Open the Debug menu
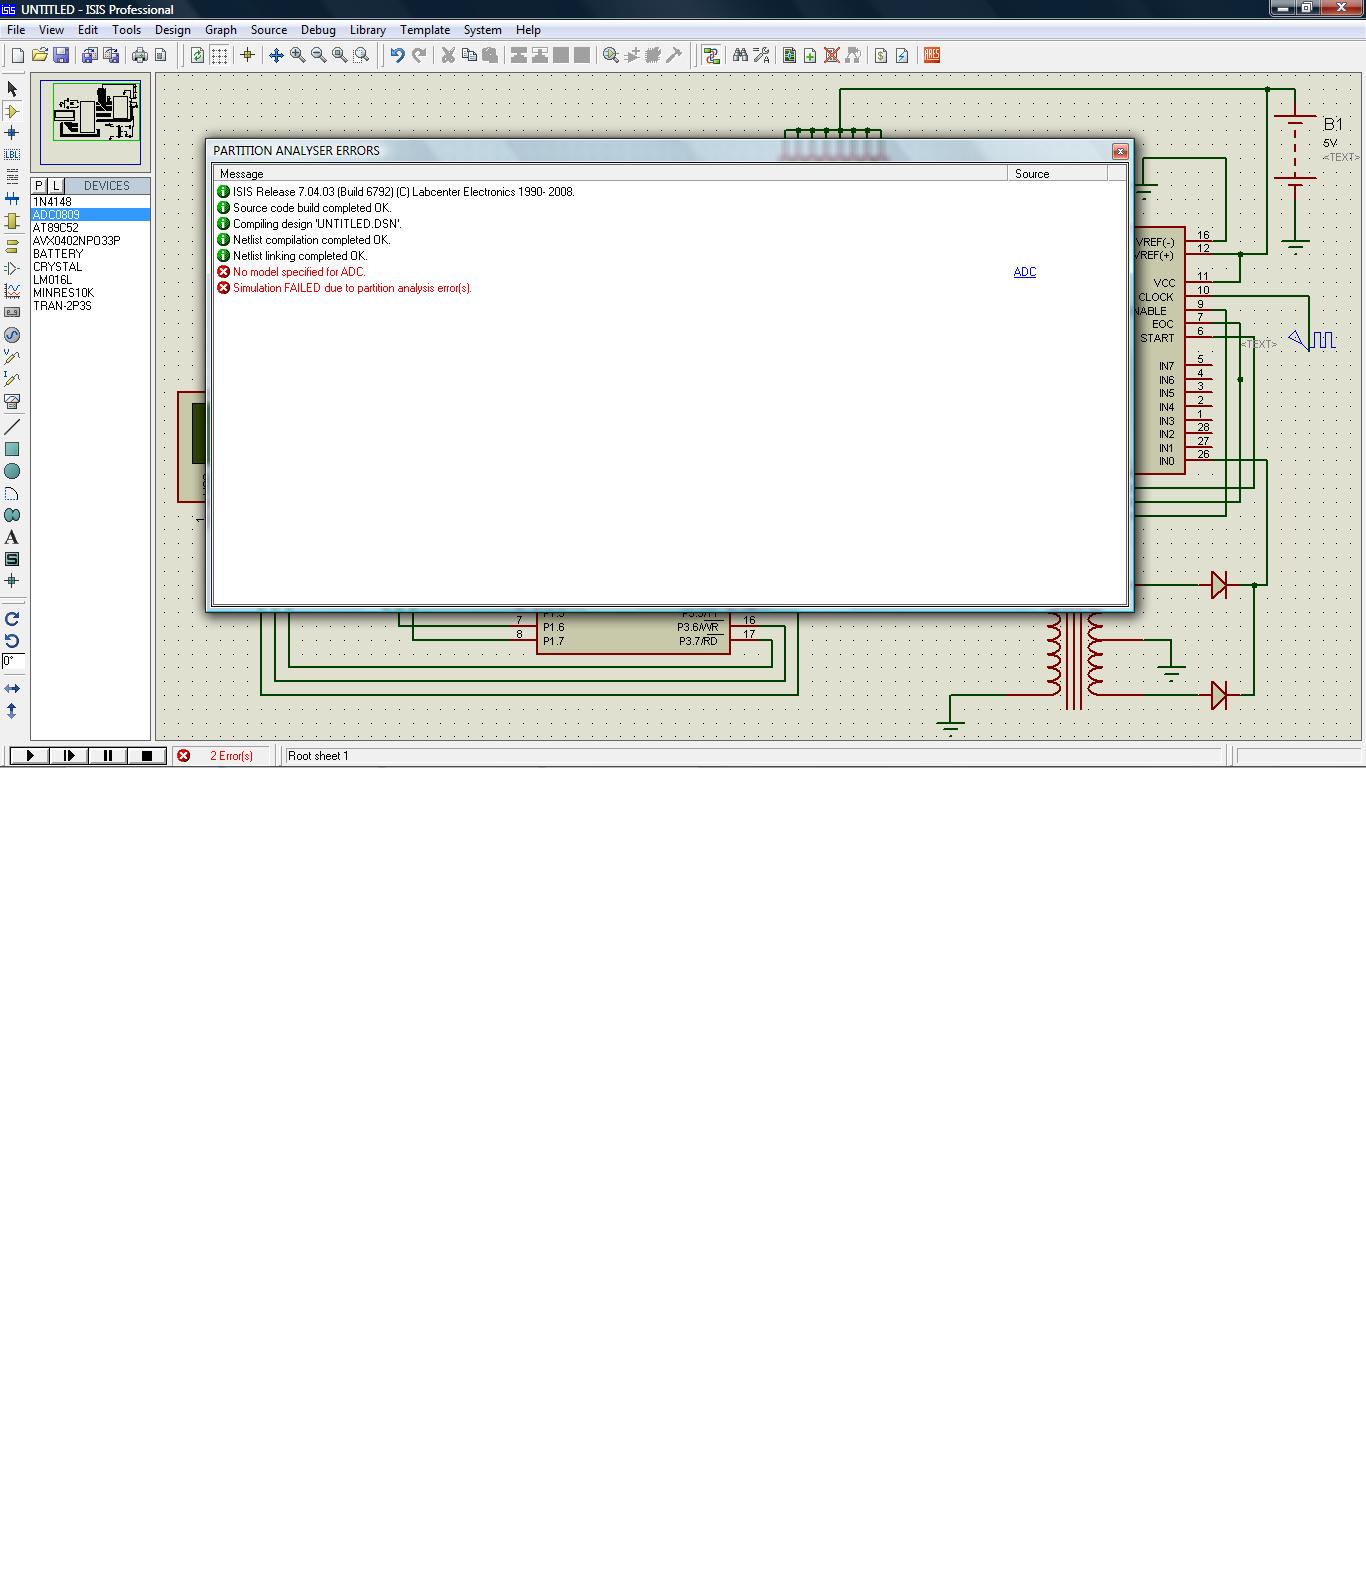 click(318, 30)
